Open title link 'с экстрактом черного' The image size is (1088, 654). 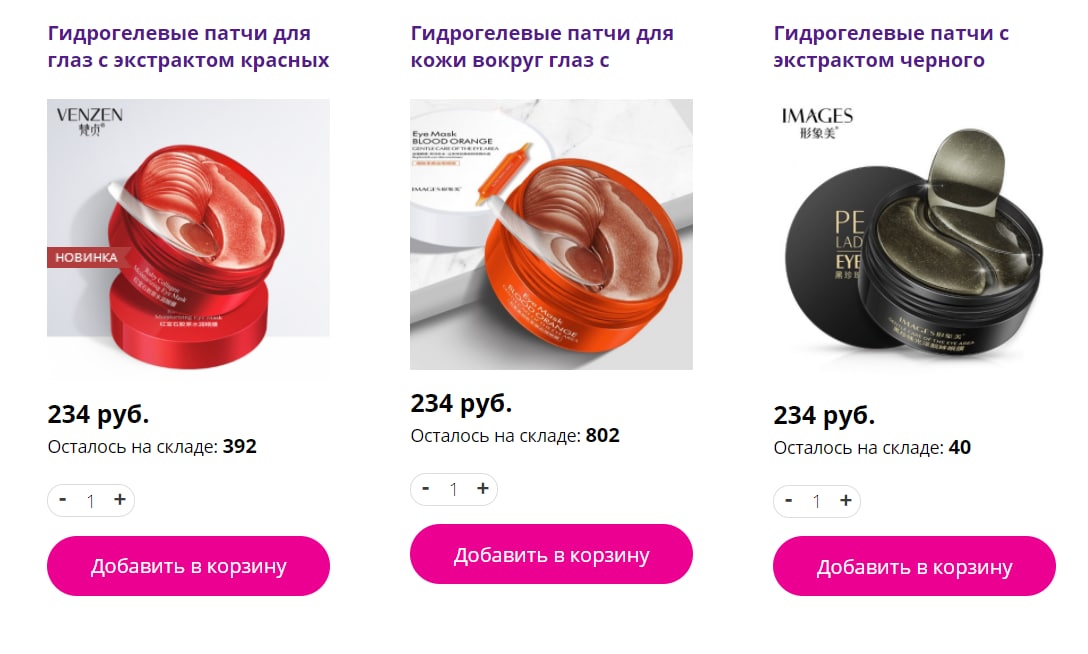(892, 46)
